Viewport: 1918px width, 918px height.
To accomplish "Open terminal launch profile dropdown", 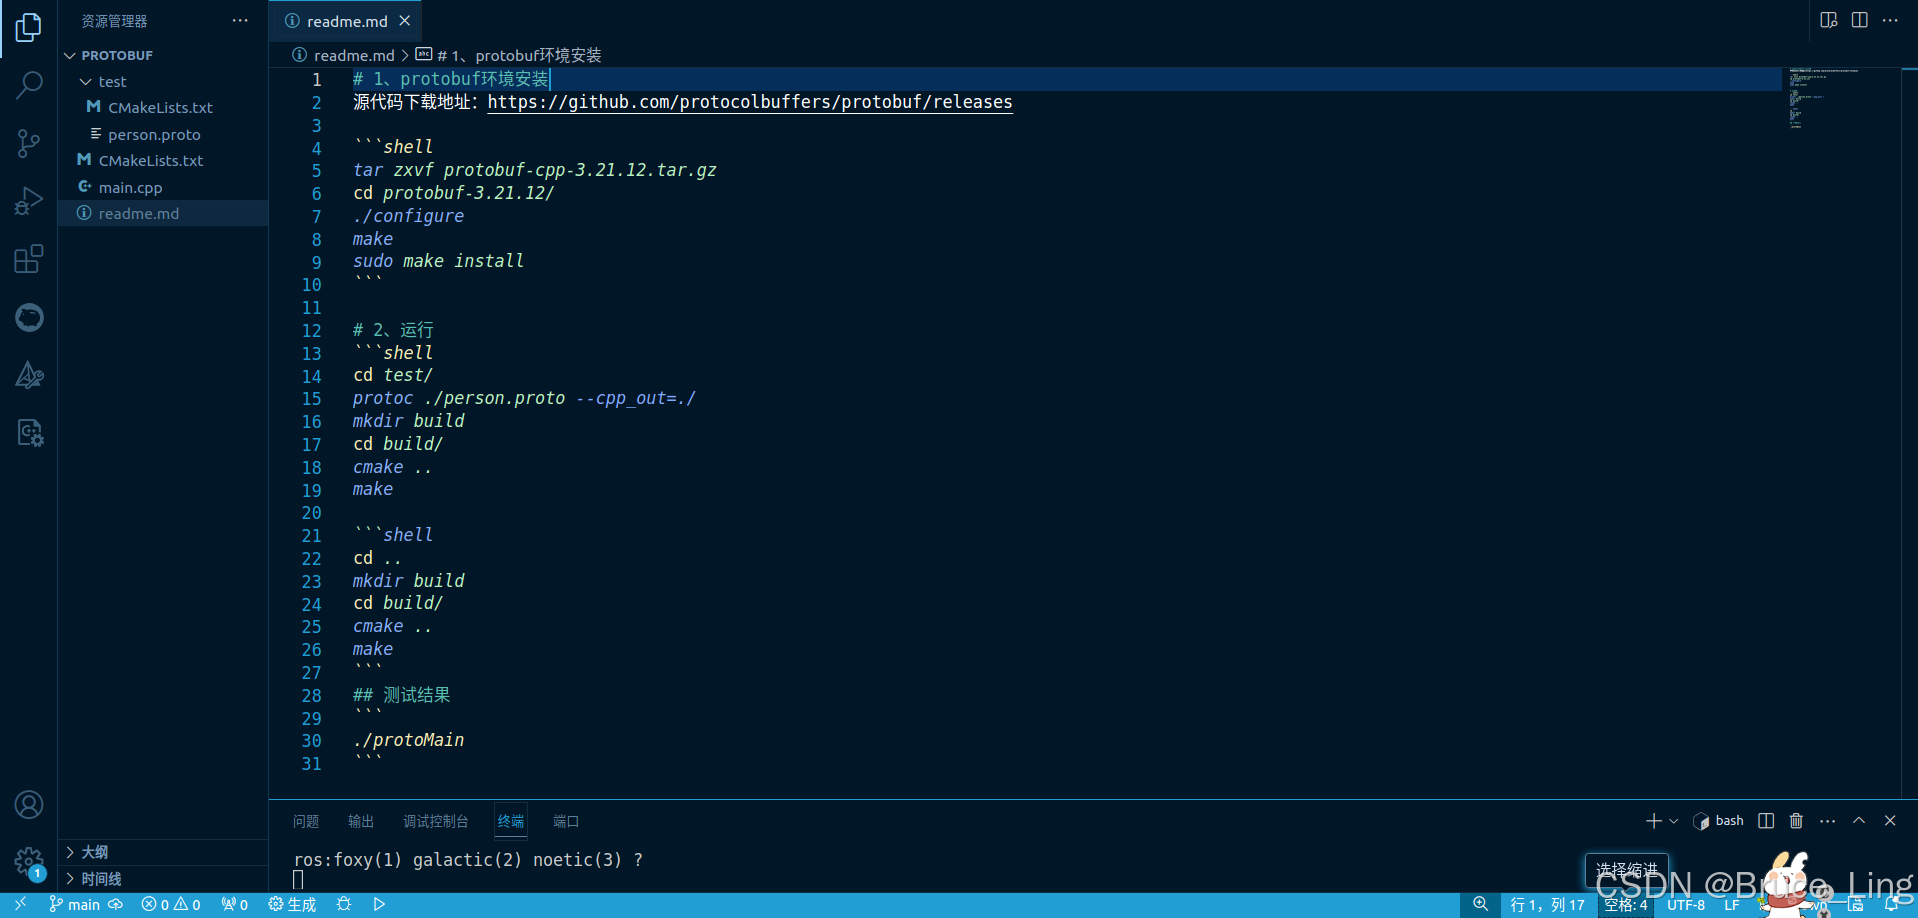I will point(1673,821).
